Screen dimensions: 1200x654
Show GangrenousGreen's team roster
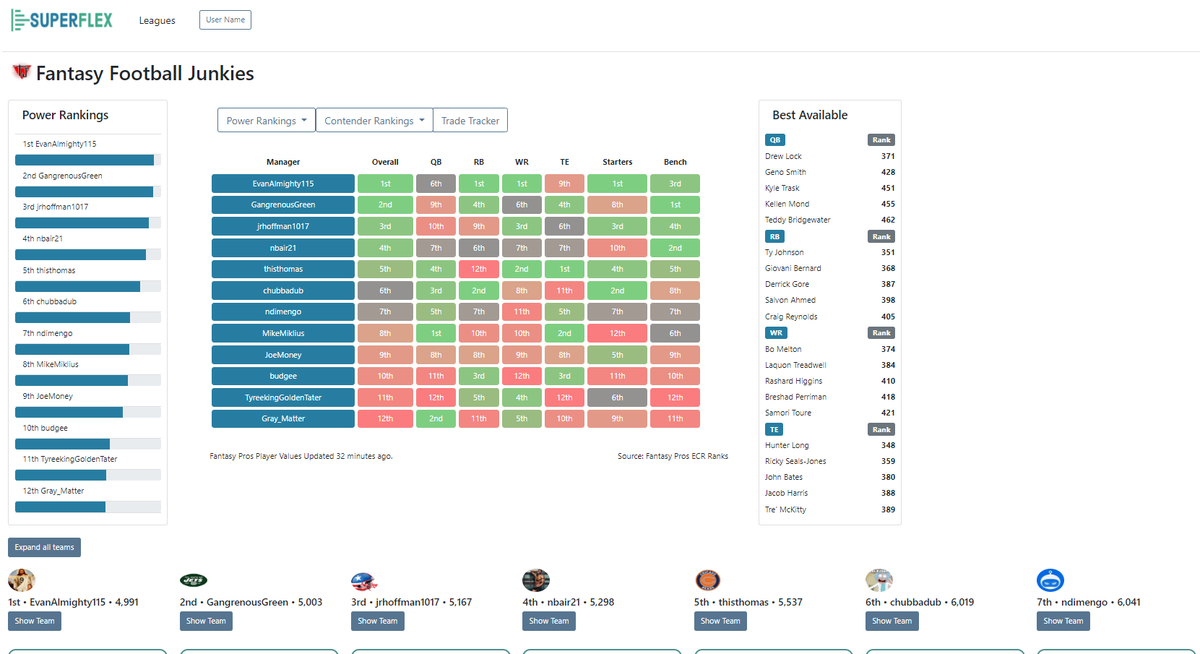(x=206, y=620)
